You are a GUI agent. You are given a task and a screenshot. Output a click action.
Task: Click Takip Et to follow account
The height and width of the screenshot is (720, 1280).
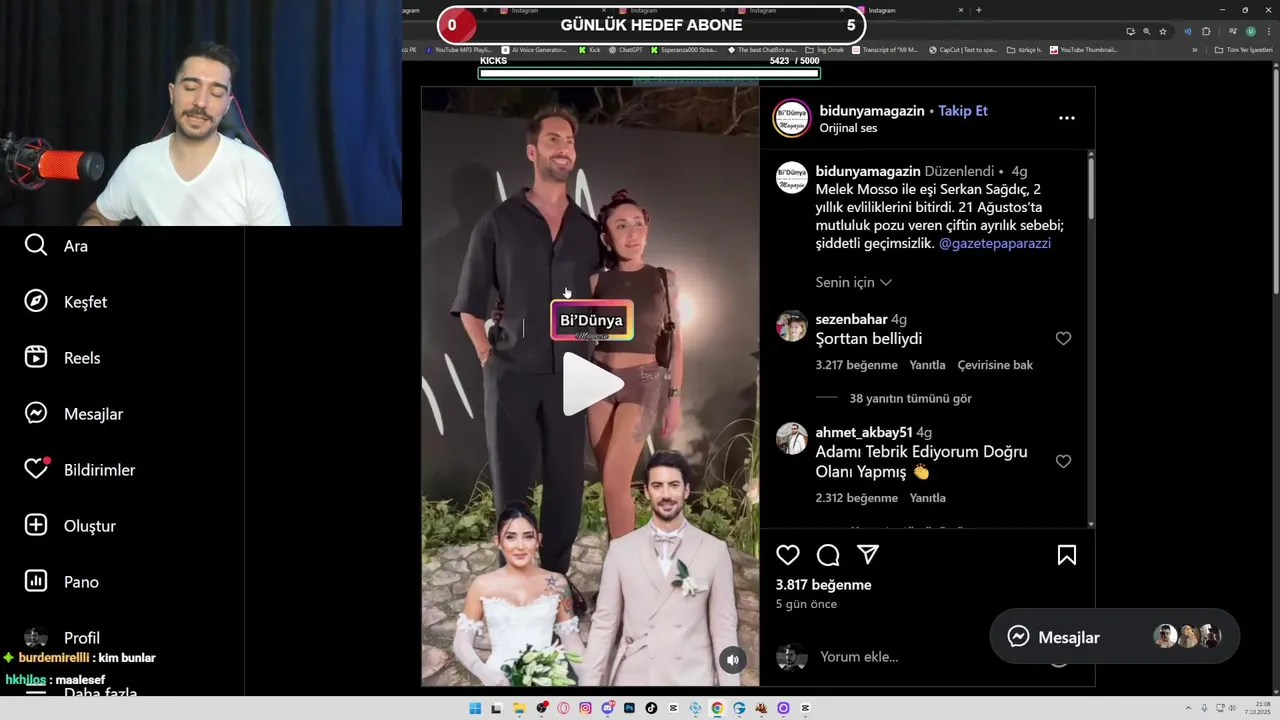click(x=963, y=111)
